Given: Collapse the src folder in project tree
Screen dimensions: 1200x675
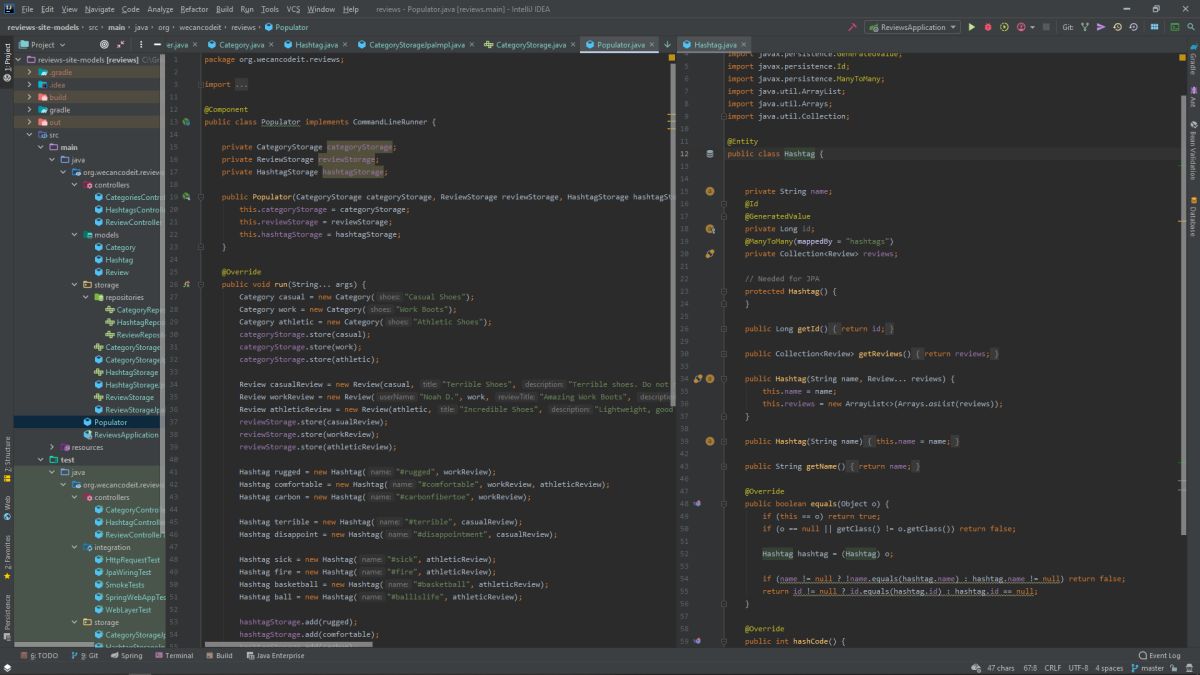Looking at the screenshot, I should [x=29, y=134].
